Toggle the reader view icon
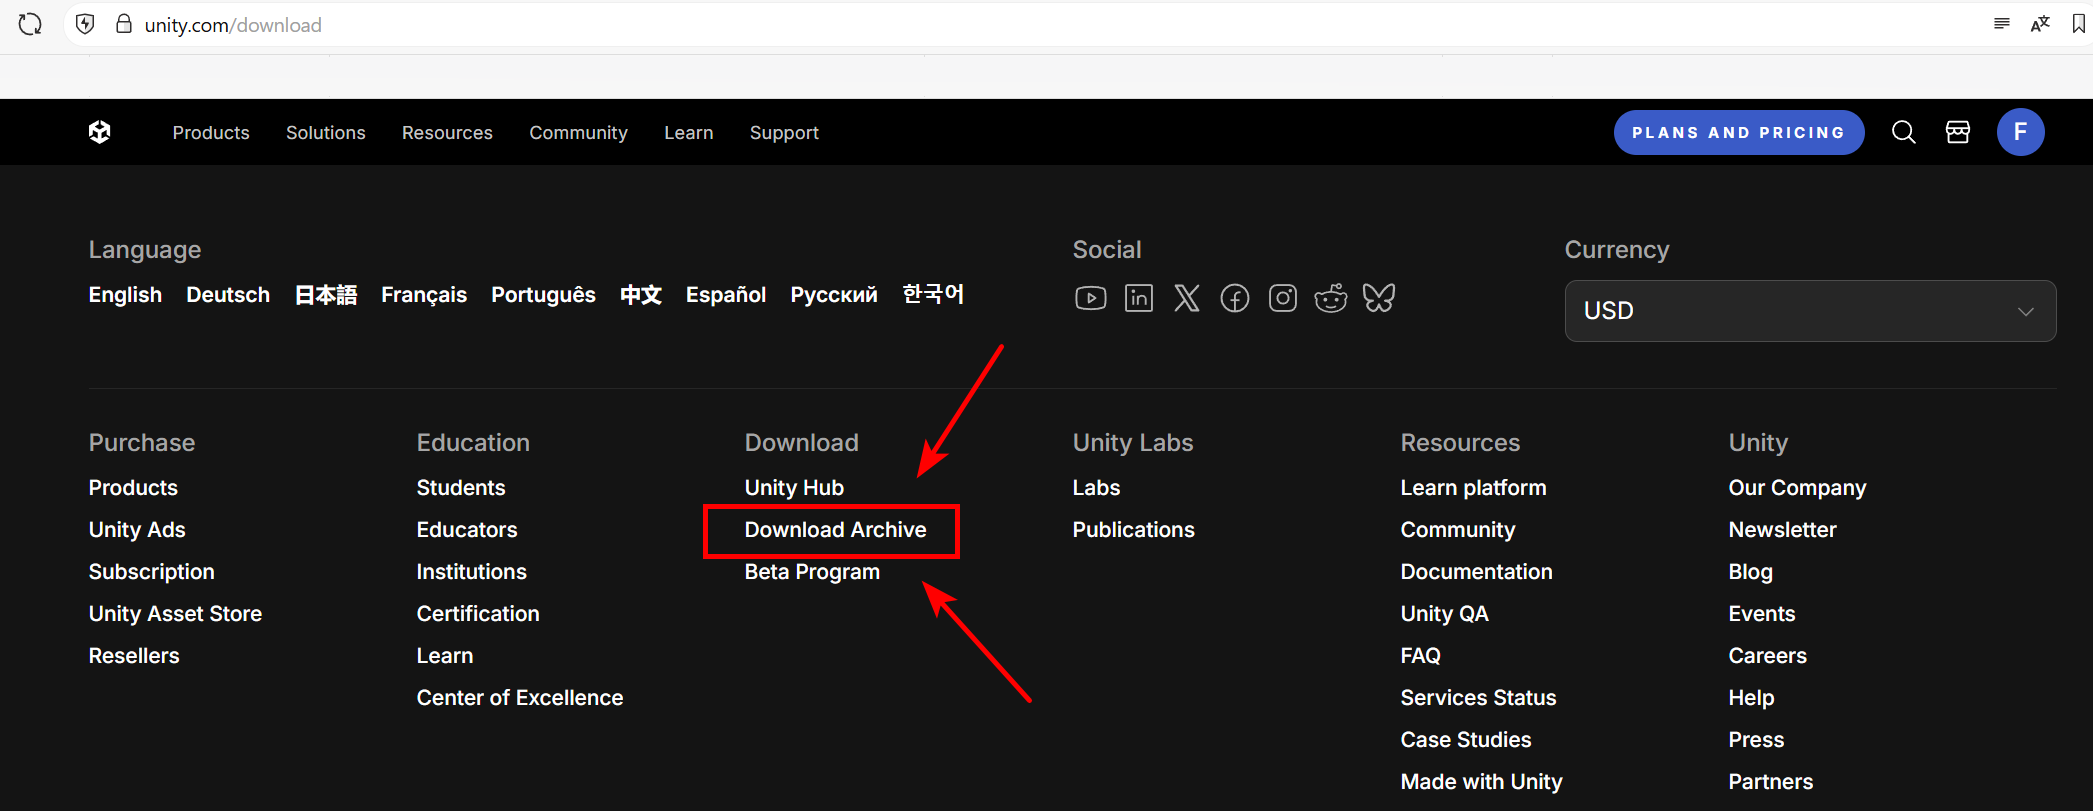 point(2001,24)
